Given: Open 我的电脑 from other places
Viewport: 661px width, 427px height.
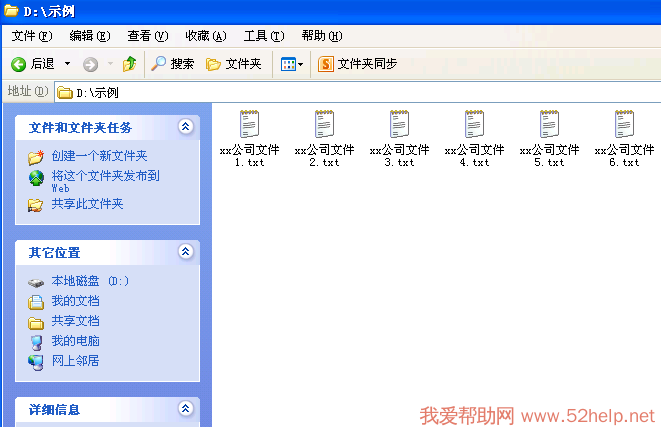Looking at the screenshot, I should 75,341.
